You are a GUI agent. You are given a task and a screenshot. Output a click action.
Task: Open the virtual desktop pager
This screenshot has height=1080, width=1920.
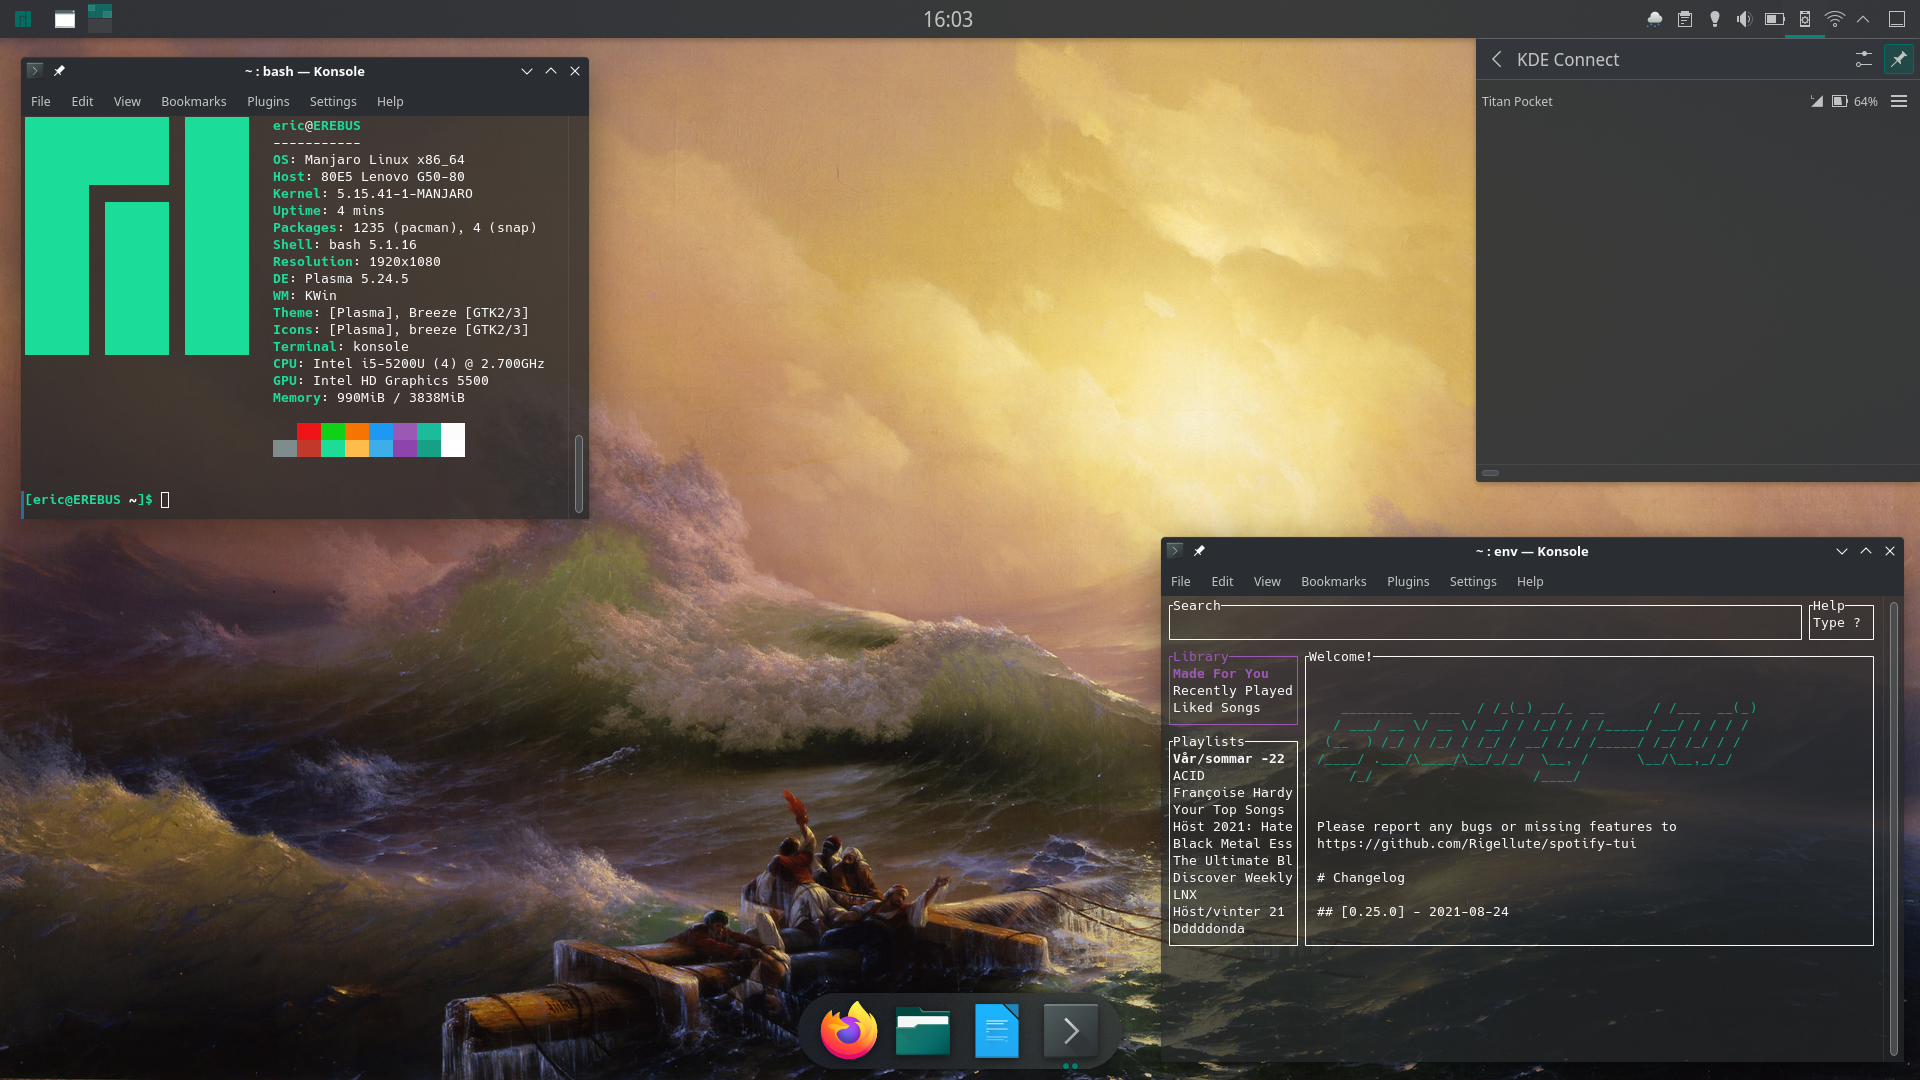click(x=100, y=18)
